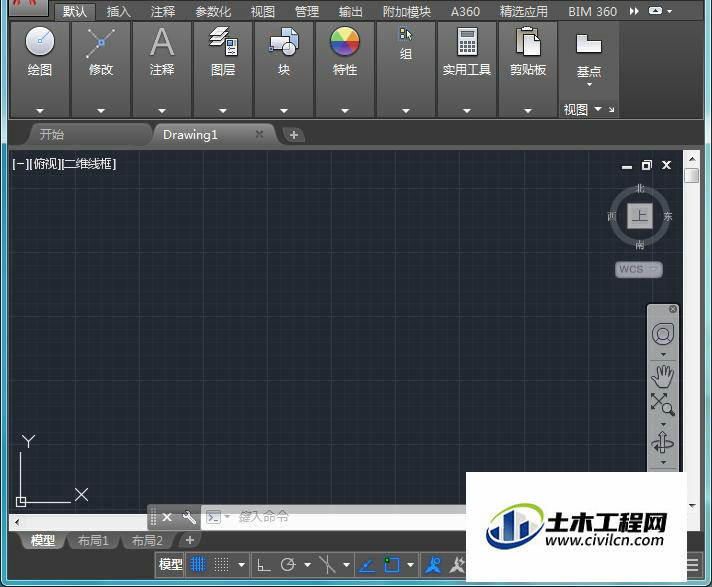
Task: Switch to the 参数化 ribbon tab
Action: click(x=213, y=11)
